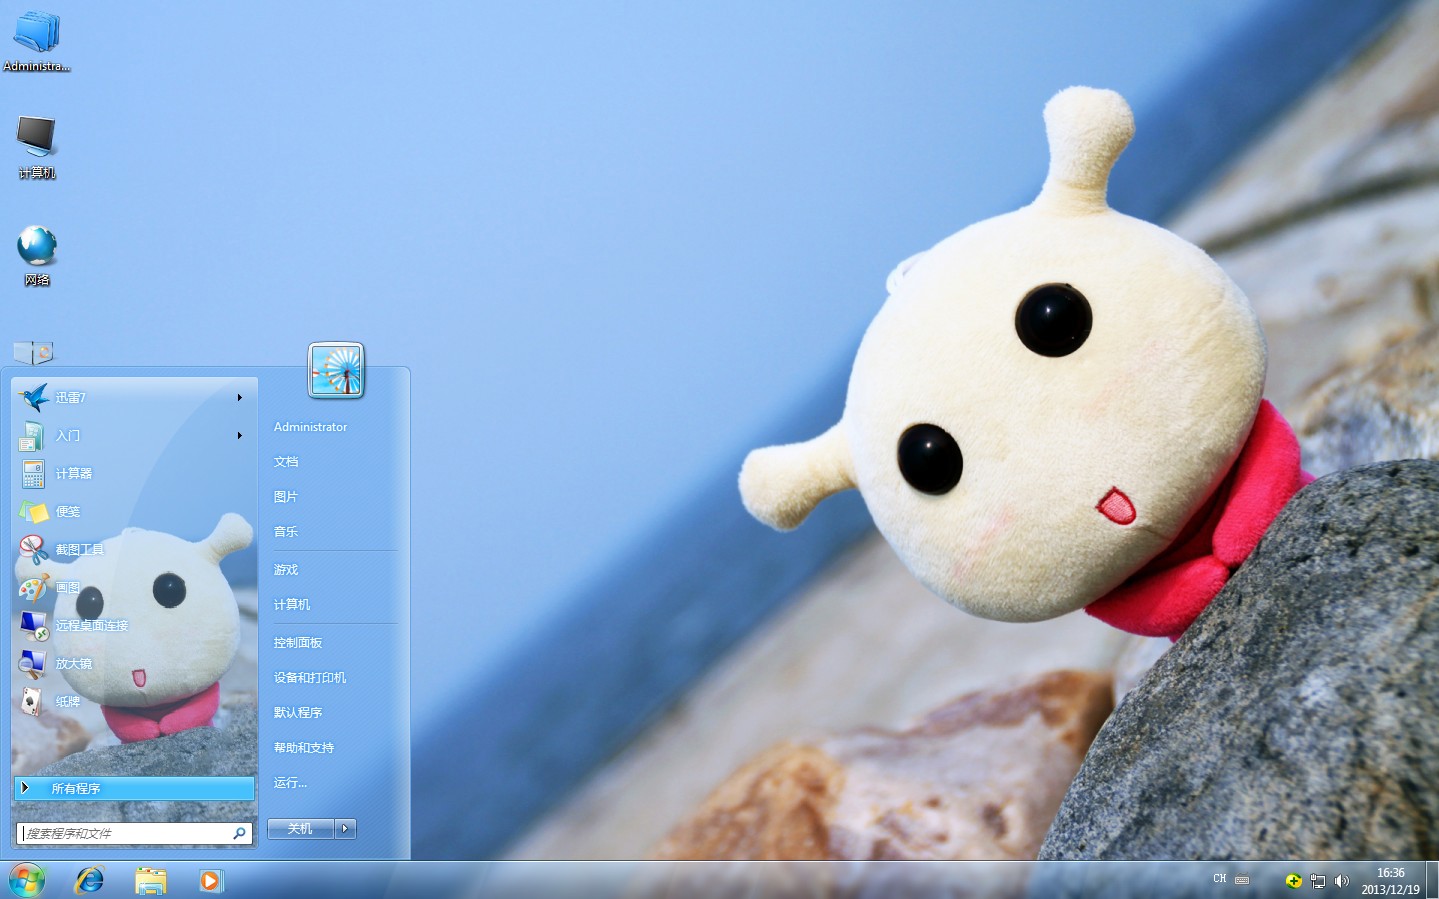Select 计算机 desktop icon

37,147
